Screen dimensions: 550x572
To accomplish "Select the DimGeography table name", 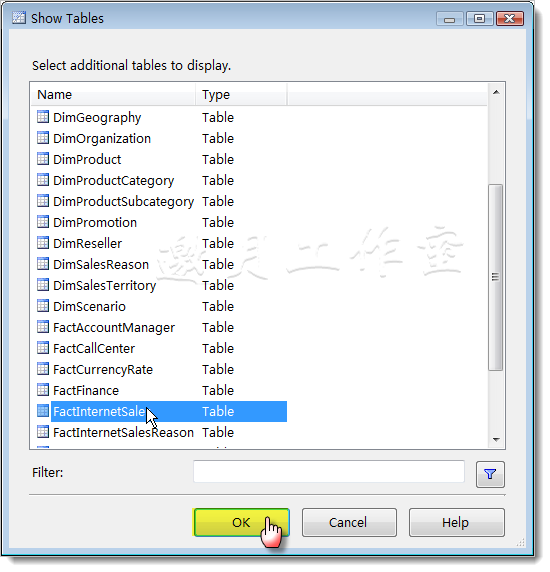I will click(x=97, y=118).
